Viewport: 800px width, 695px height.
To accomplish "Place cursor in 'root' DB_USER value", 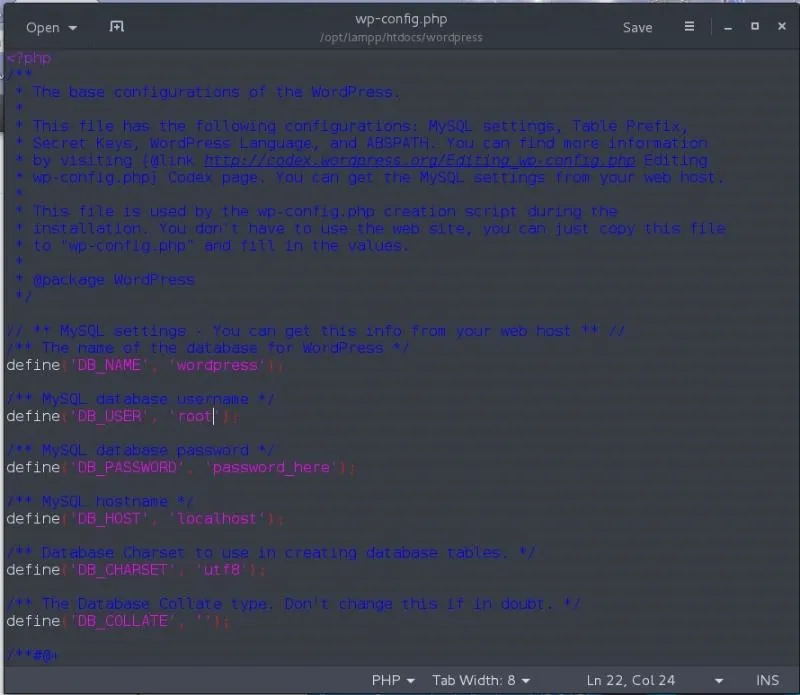I will [194, 416].
